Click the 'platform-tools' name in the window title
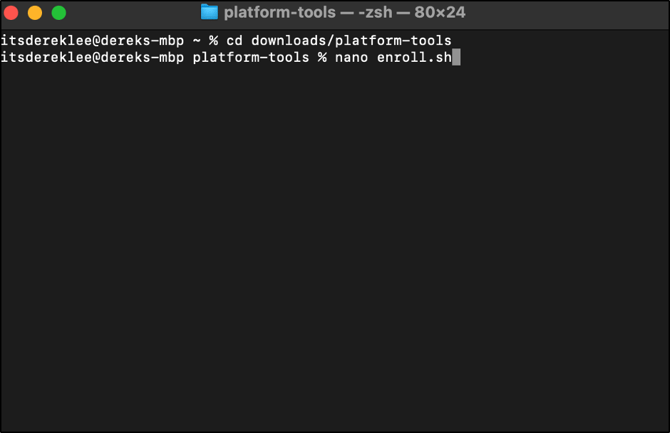 coord(280,12)
